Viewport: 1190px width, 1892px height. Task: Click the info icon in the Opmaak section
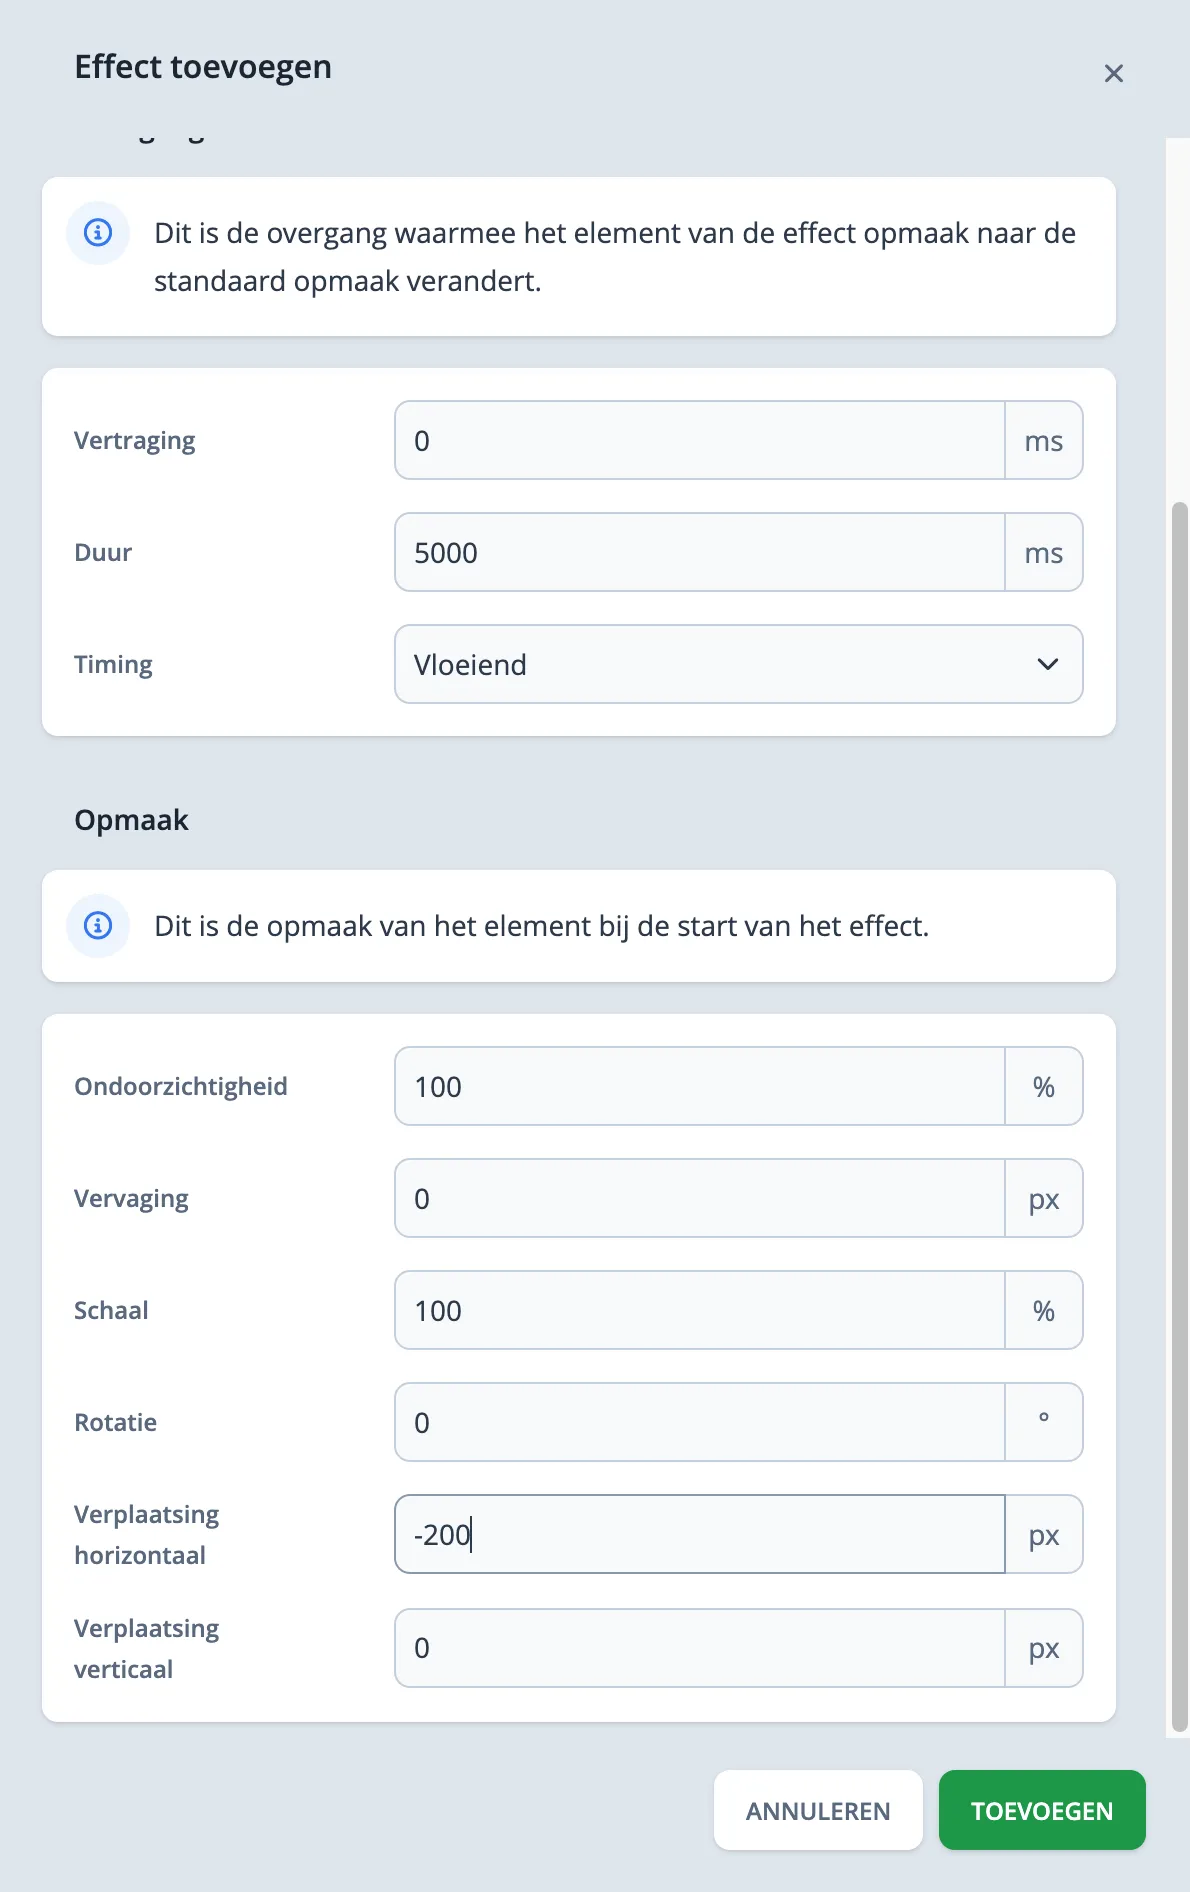point(97,926)
